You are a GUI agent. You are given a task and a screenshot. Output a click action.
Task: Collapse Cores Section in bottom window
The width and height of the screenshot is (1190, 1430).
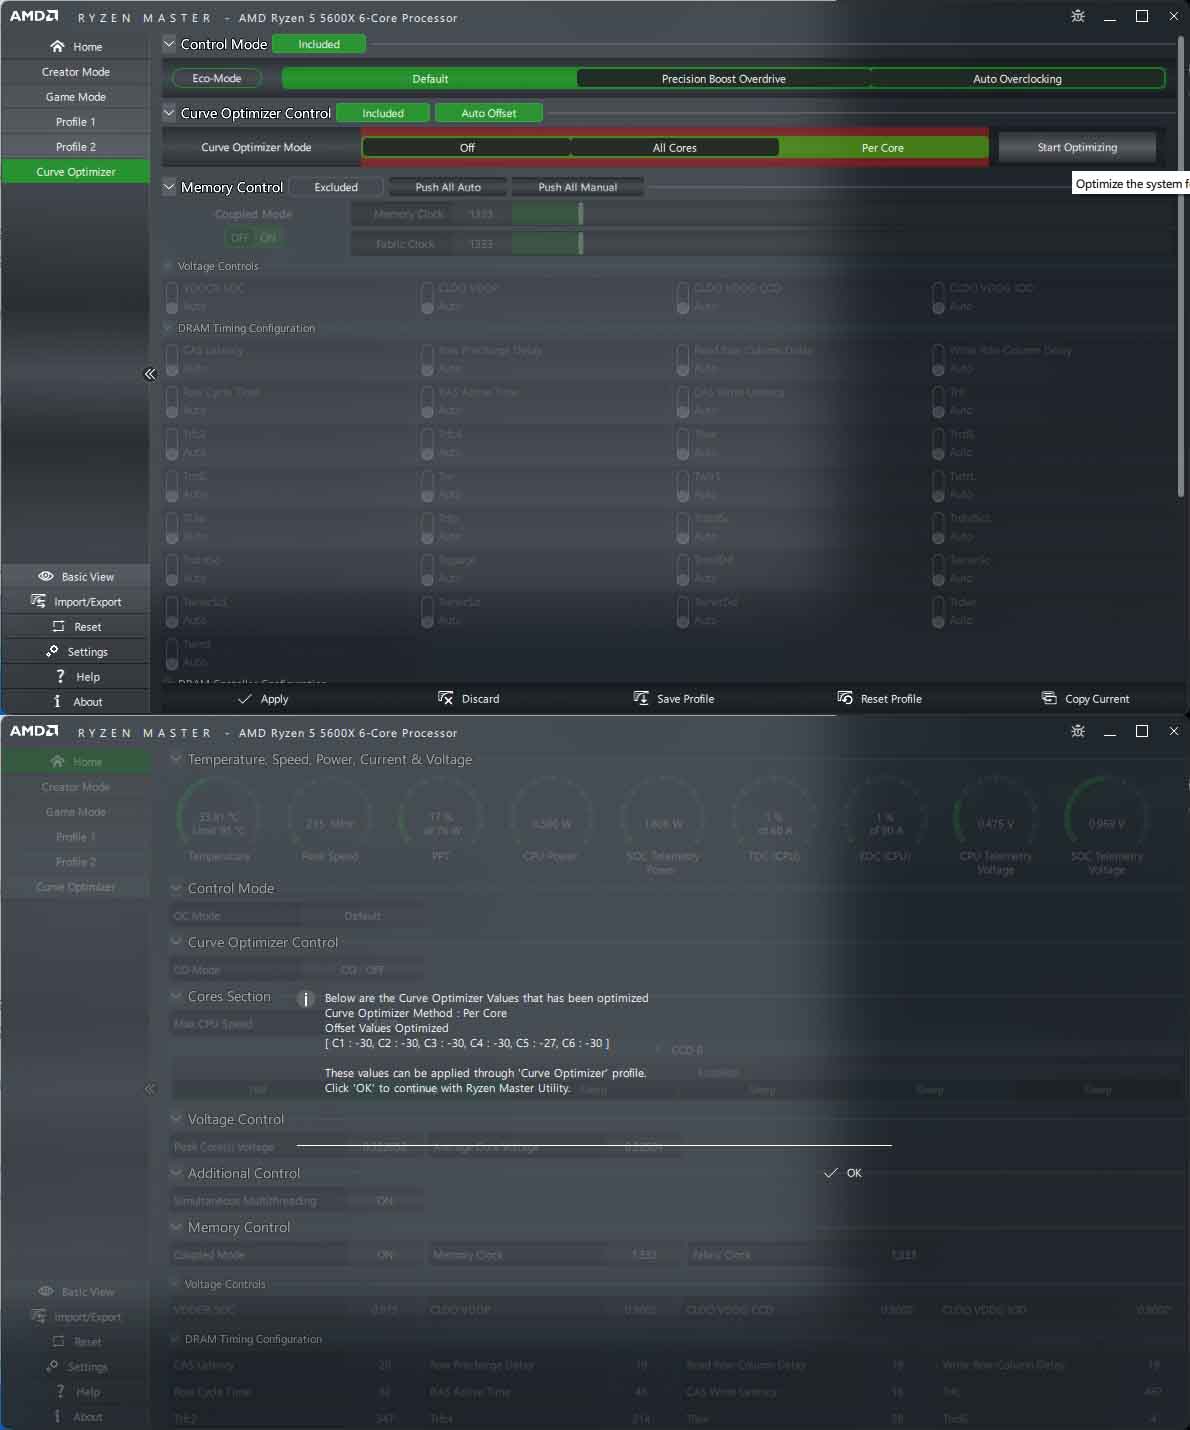176,996
